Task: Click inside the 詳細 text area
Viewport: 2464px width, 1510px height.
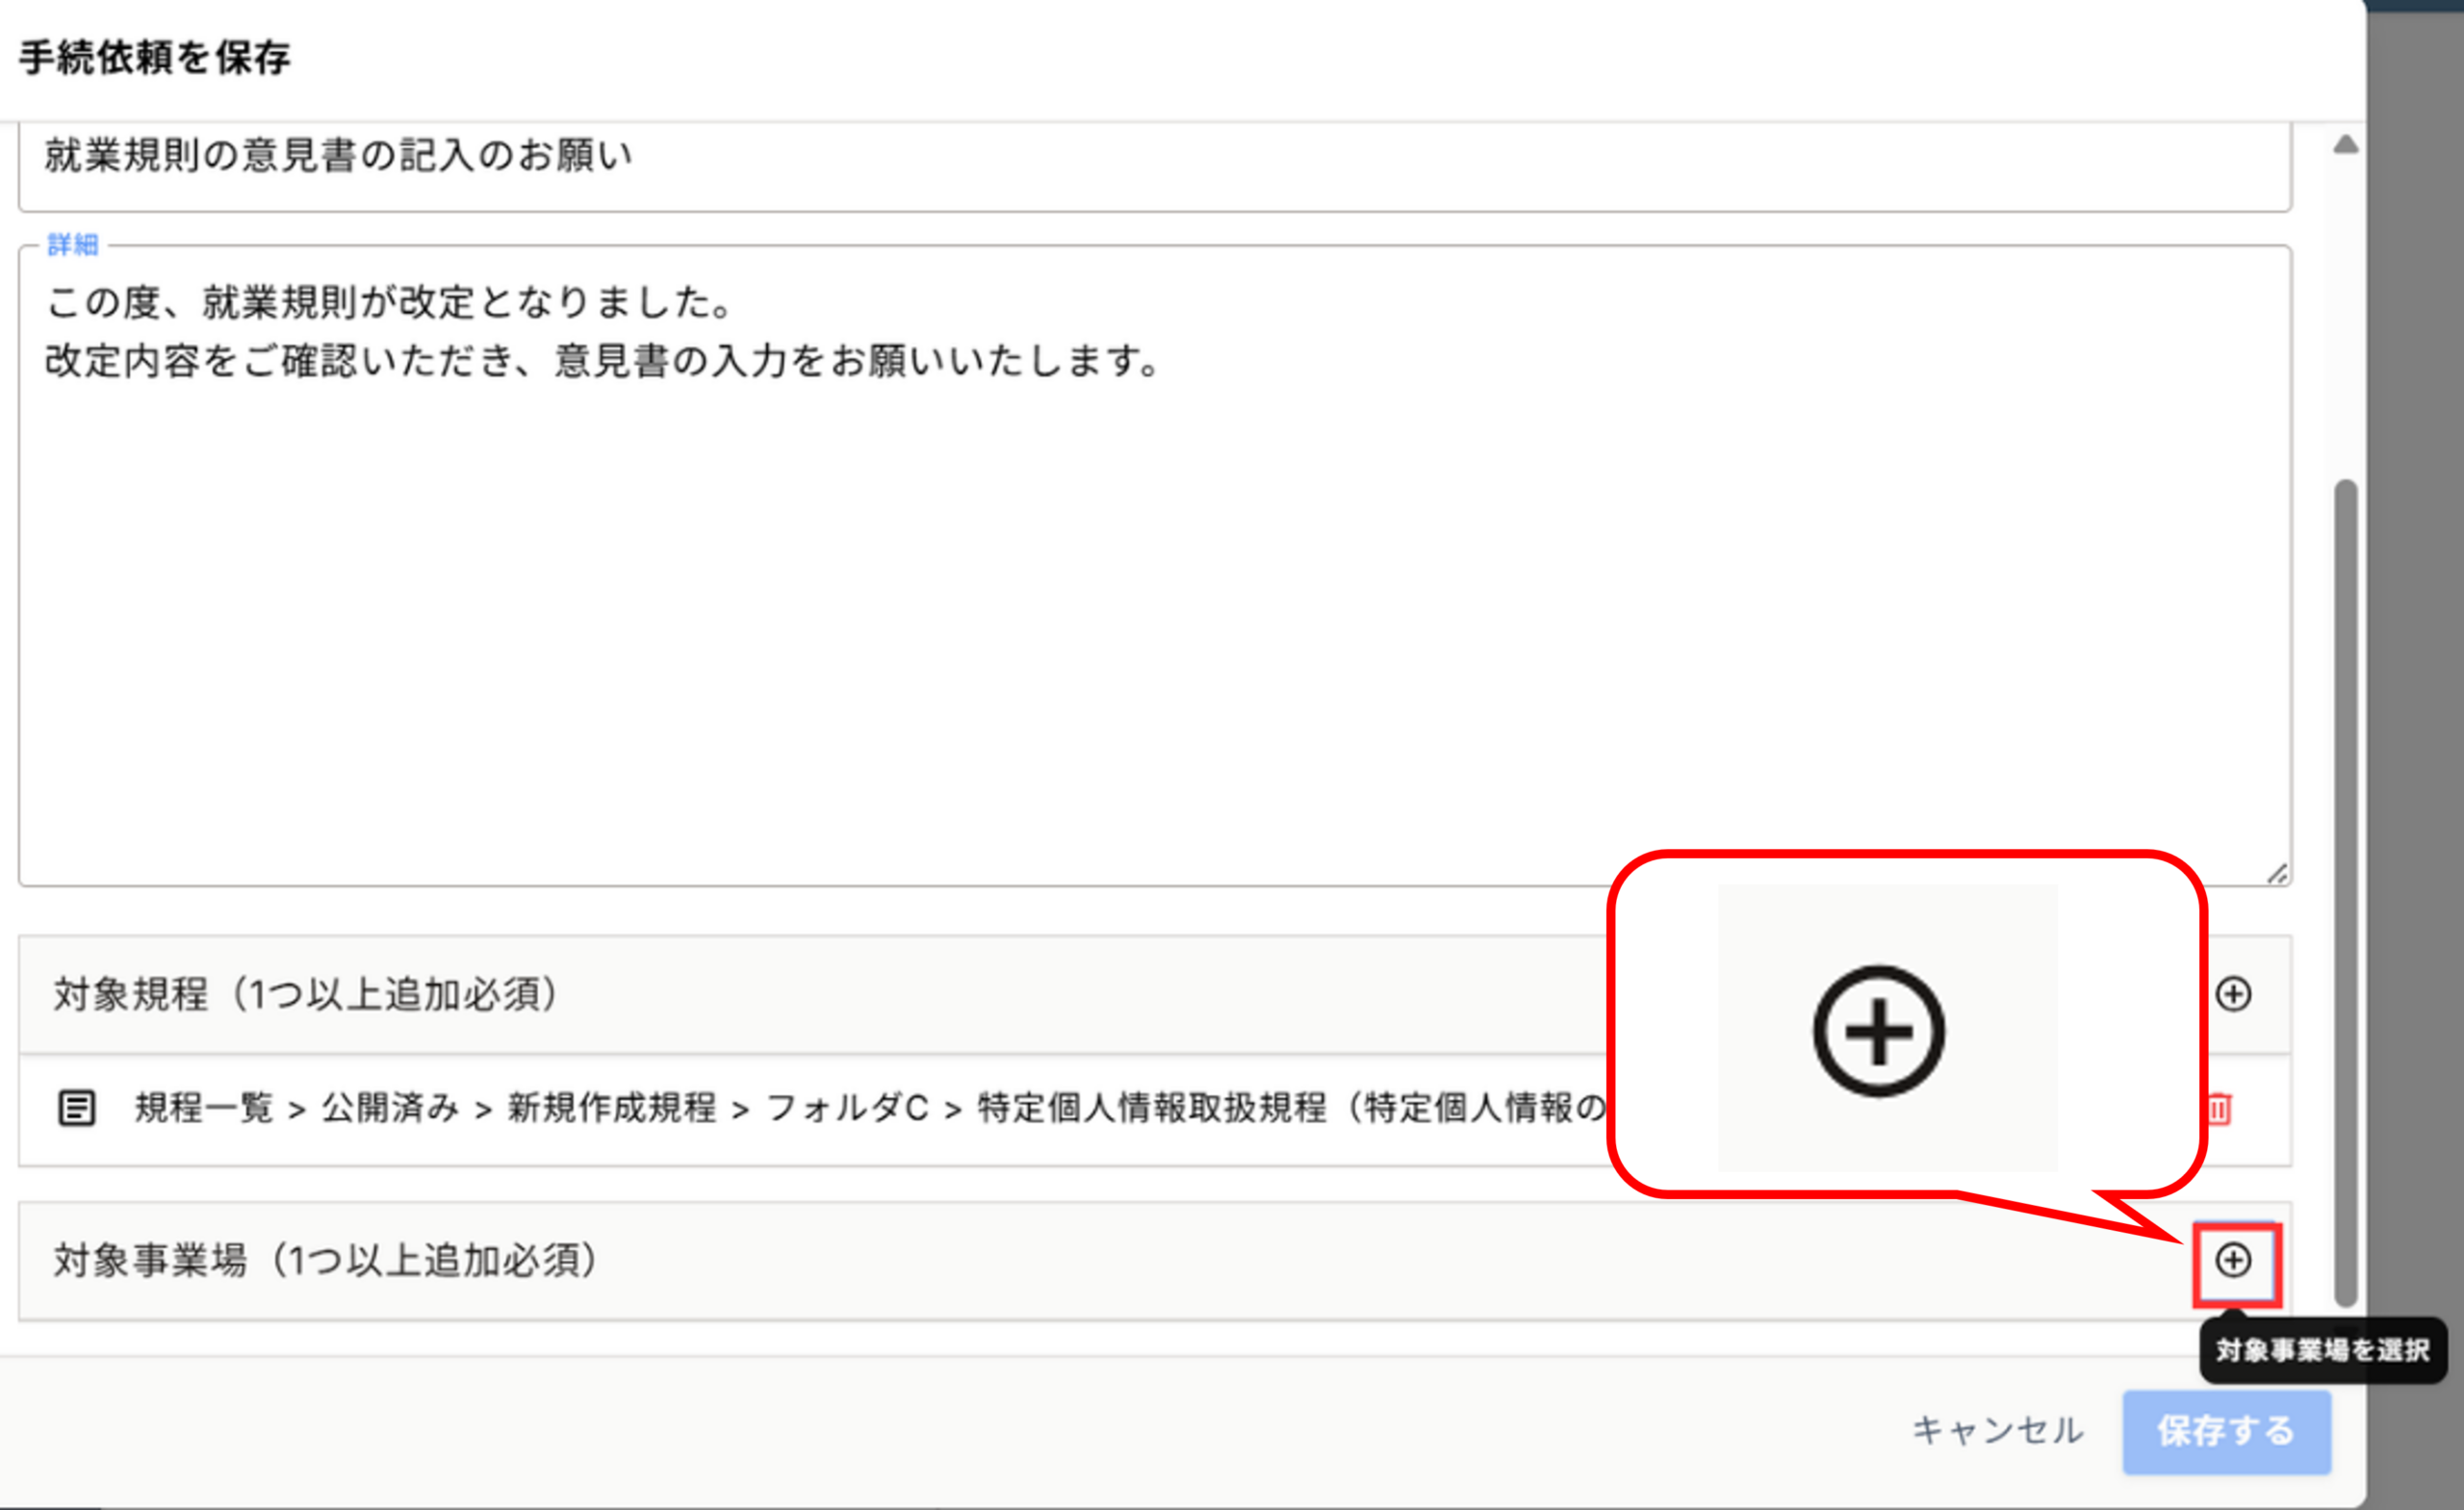Action: click(x=1150, y=600)
